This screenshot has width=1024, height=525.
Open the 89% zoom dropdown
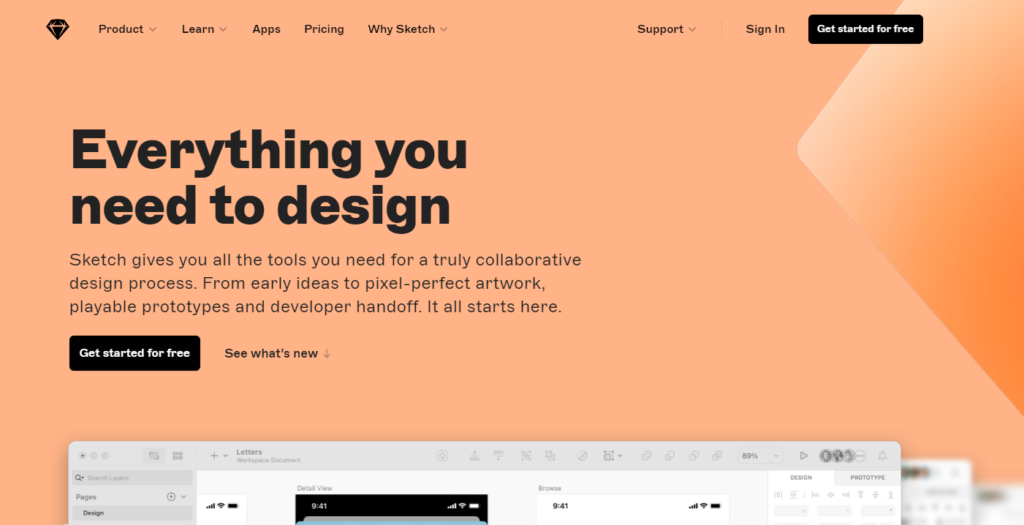click(760, 456)
